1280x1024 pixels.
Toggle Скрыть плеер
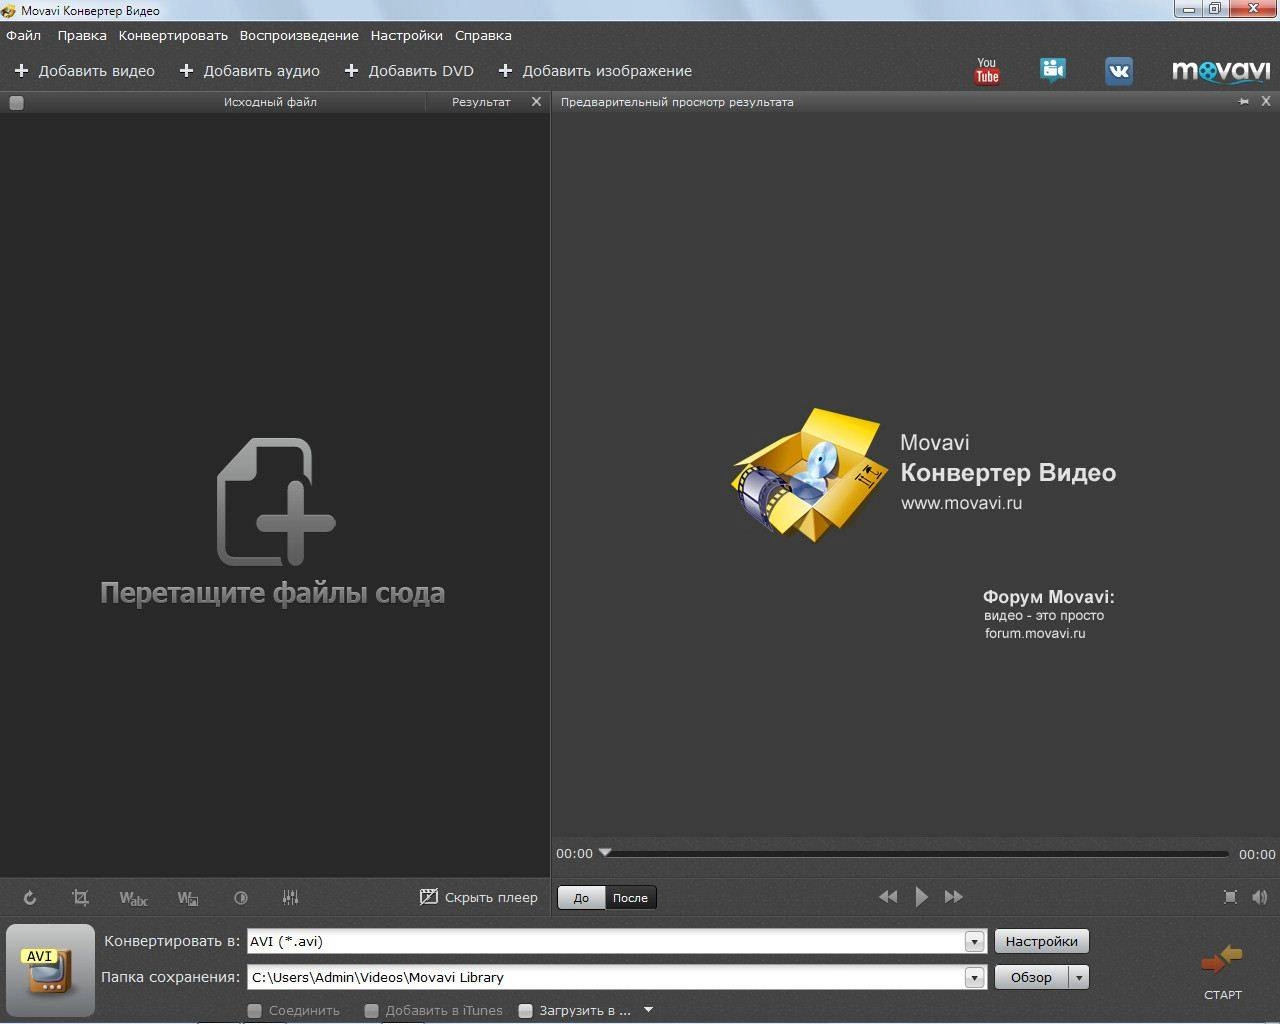[x=478, y=897]
